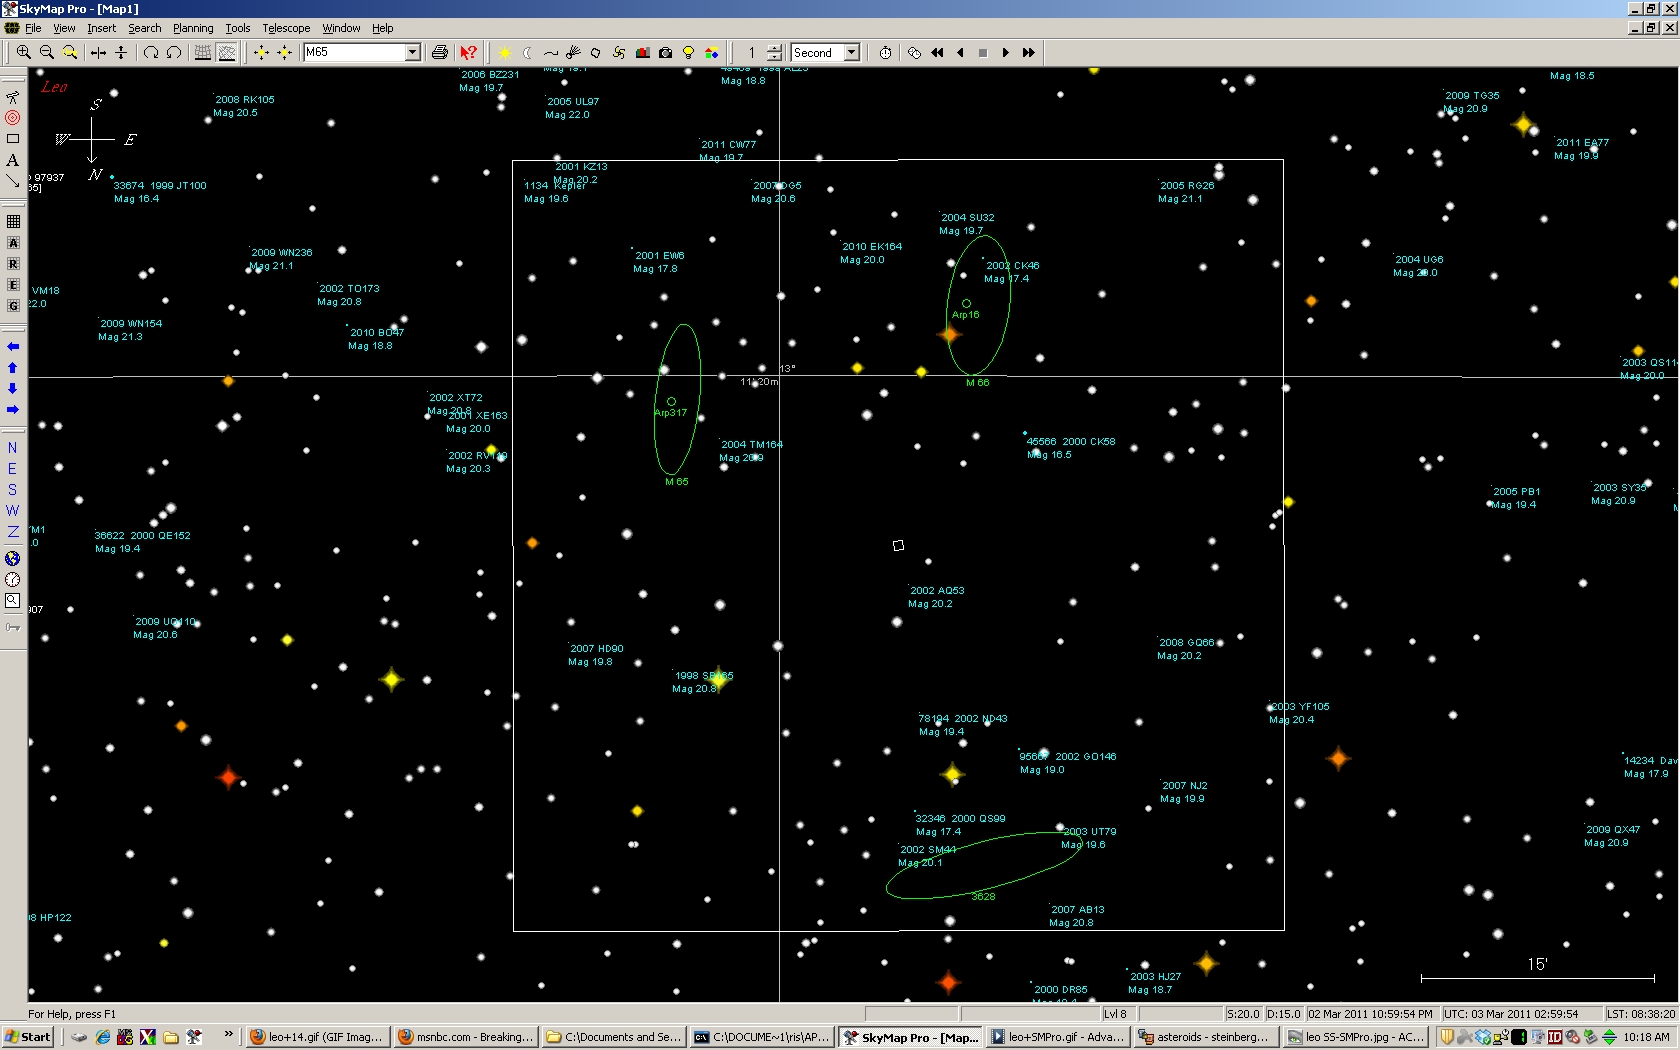Face south with the S sidebar button
The height and width of the screenshot is (1050, 1680).
(x=12, y=490)
